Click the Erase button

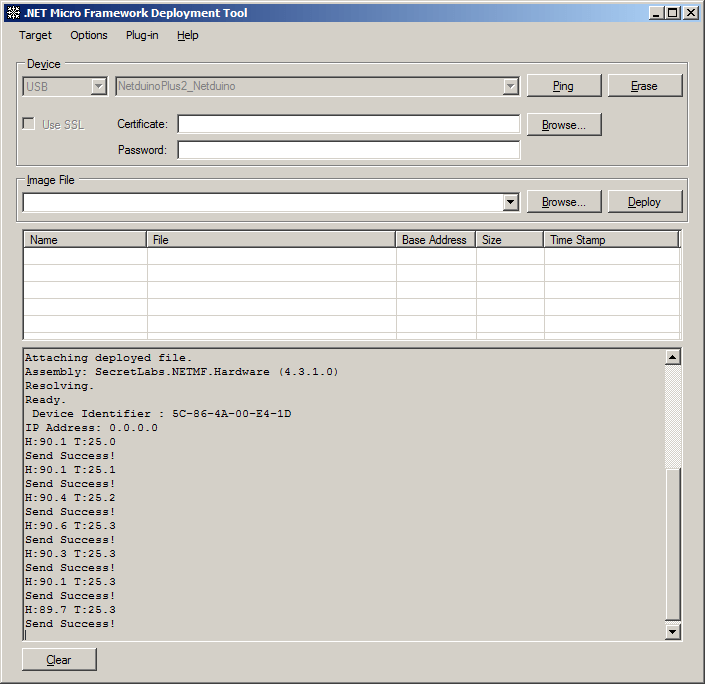pyautogui.click(x=645, y=85)
